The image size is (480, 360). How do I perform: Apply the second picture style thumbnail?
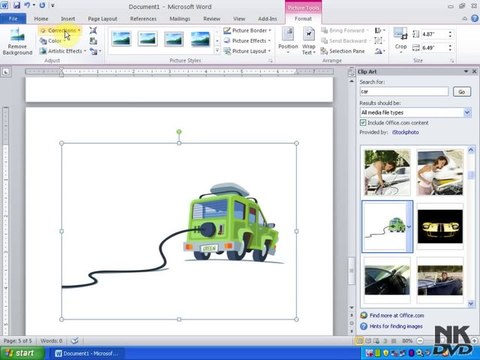(x=147, y=39)
